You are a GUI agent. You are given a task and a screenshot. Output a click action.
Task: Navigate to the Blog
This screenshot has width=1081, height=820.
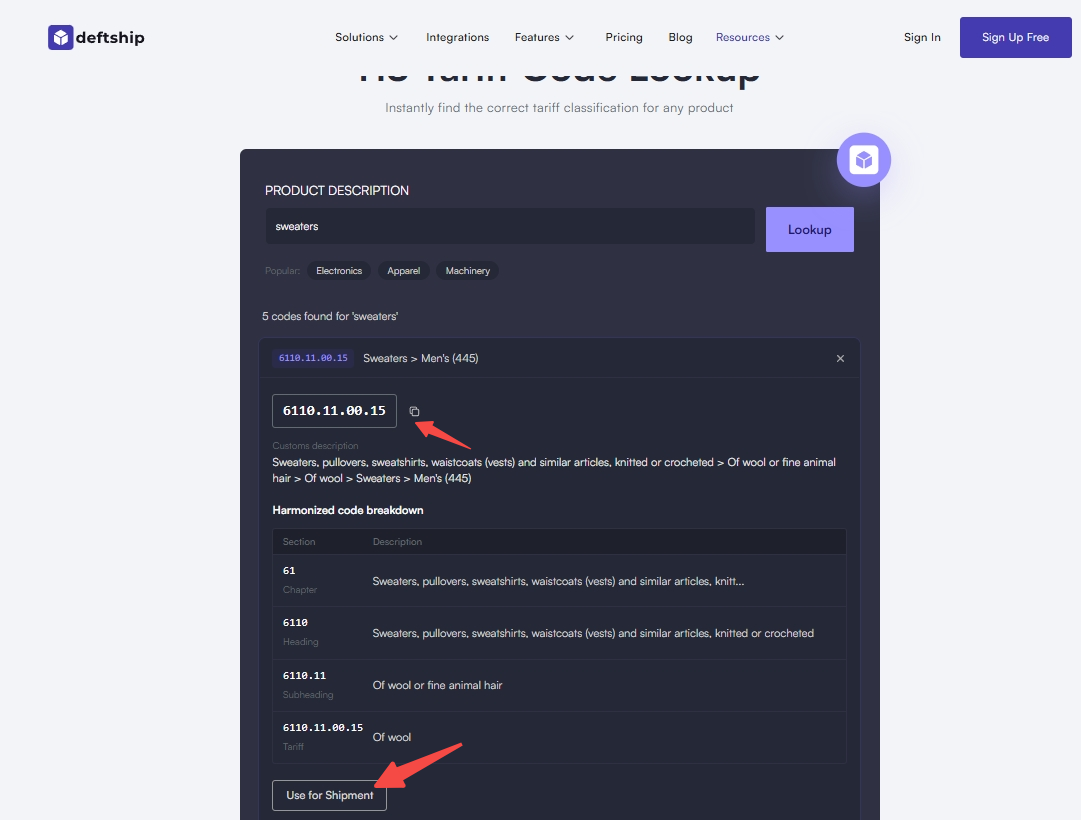tap(680, 38)
